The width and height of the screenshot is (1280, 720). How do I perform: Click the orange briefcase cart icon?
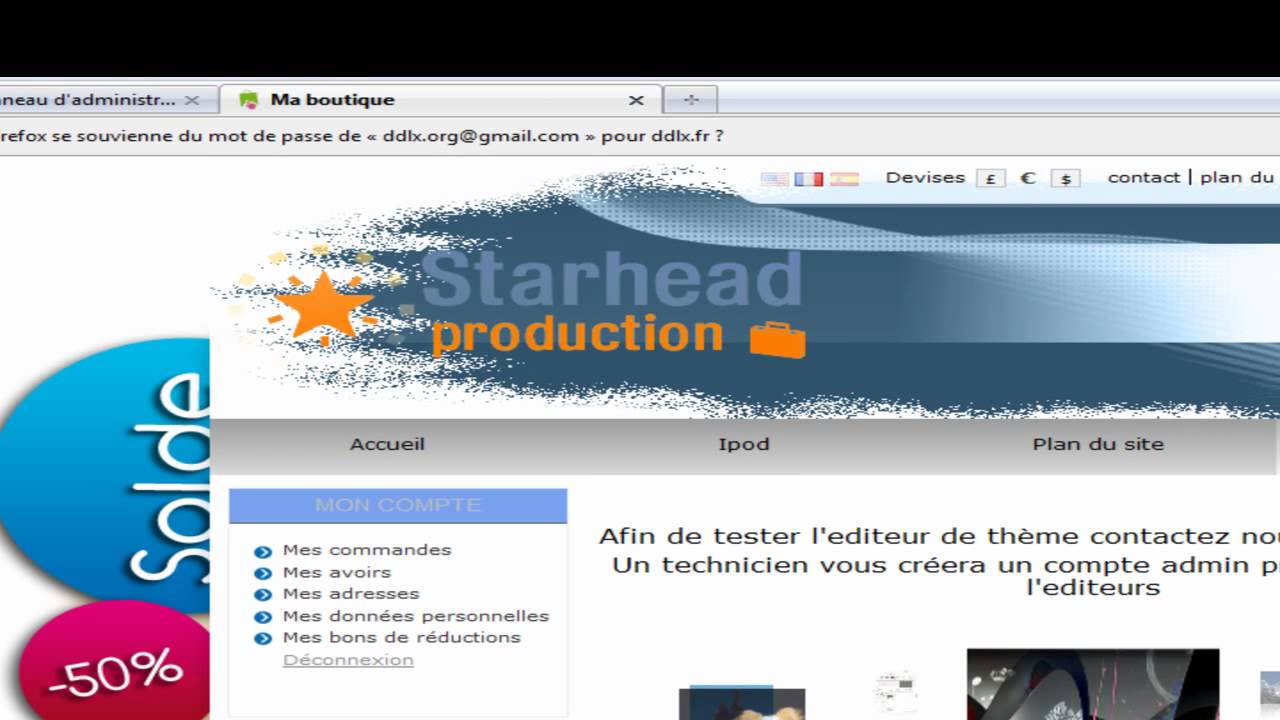[777, 340]
